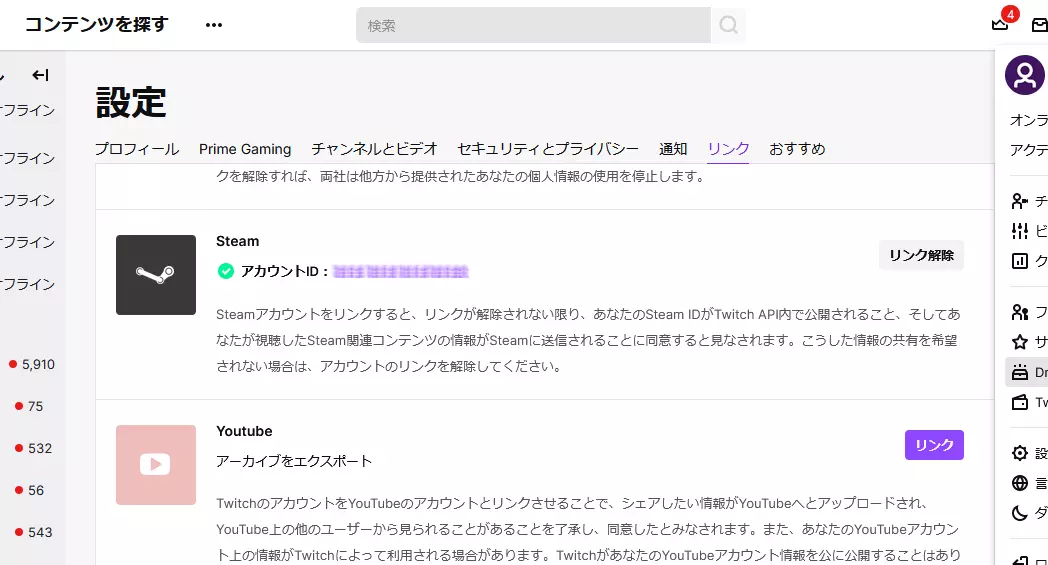The width and height of the screenshot is (1048, 565).
Task: Open the three-dots more menu
Action: [214, 25]
